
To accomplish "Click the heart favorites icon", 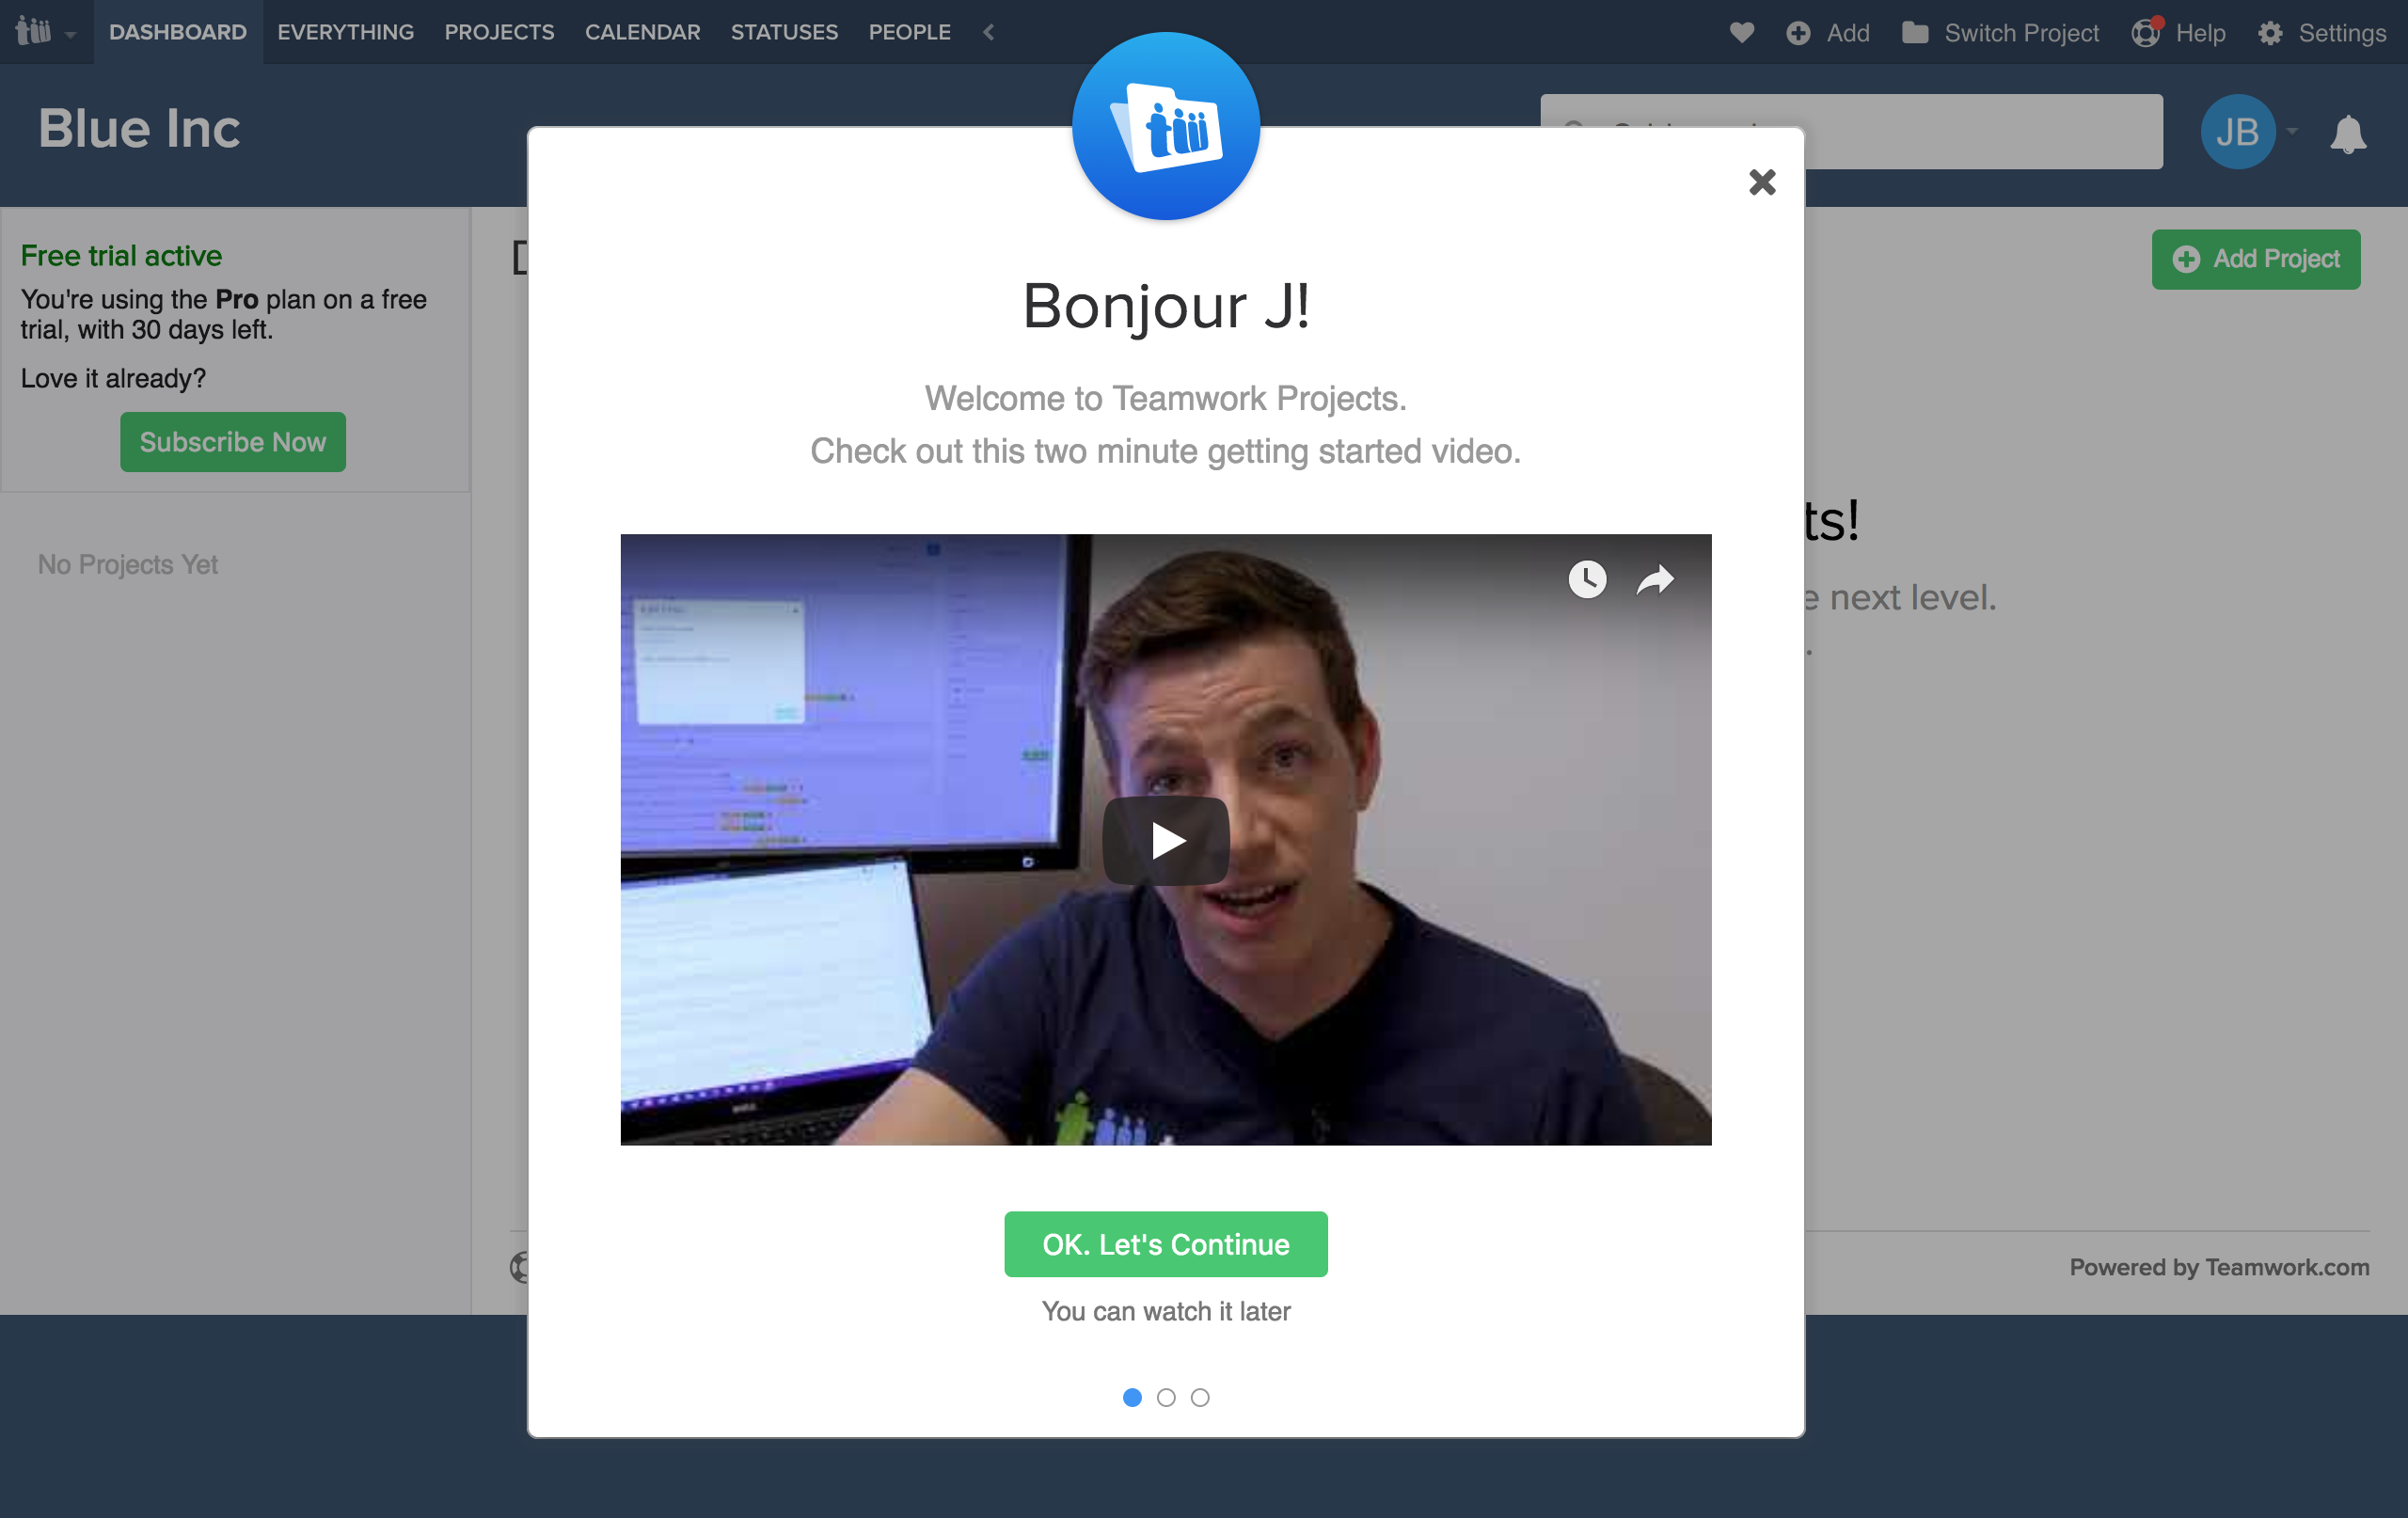I will click(x=1742, y=32).
